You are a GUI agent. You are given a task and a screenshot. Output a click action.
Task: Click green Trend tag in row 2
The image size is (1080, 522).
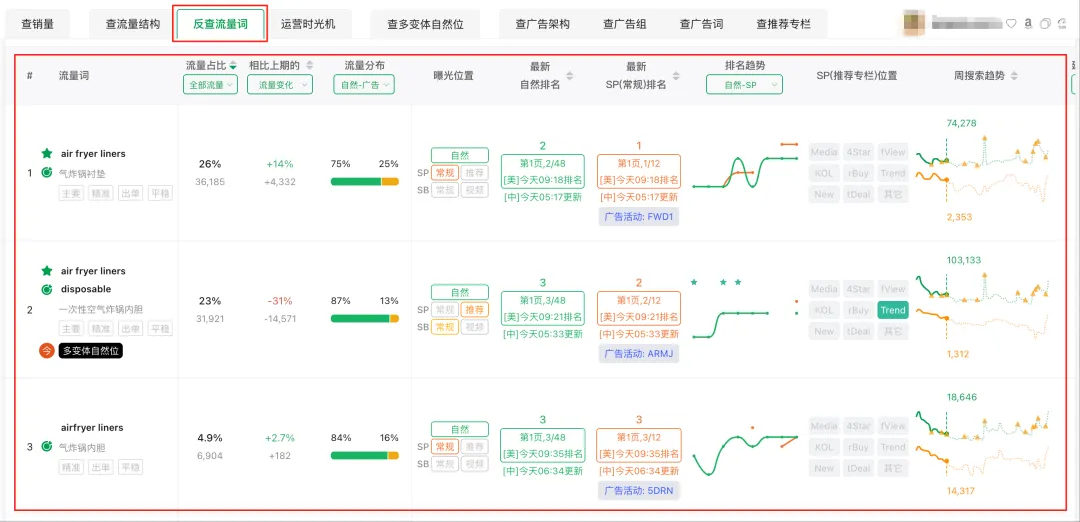893,310
